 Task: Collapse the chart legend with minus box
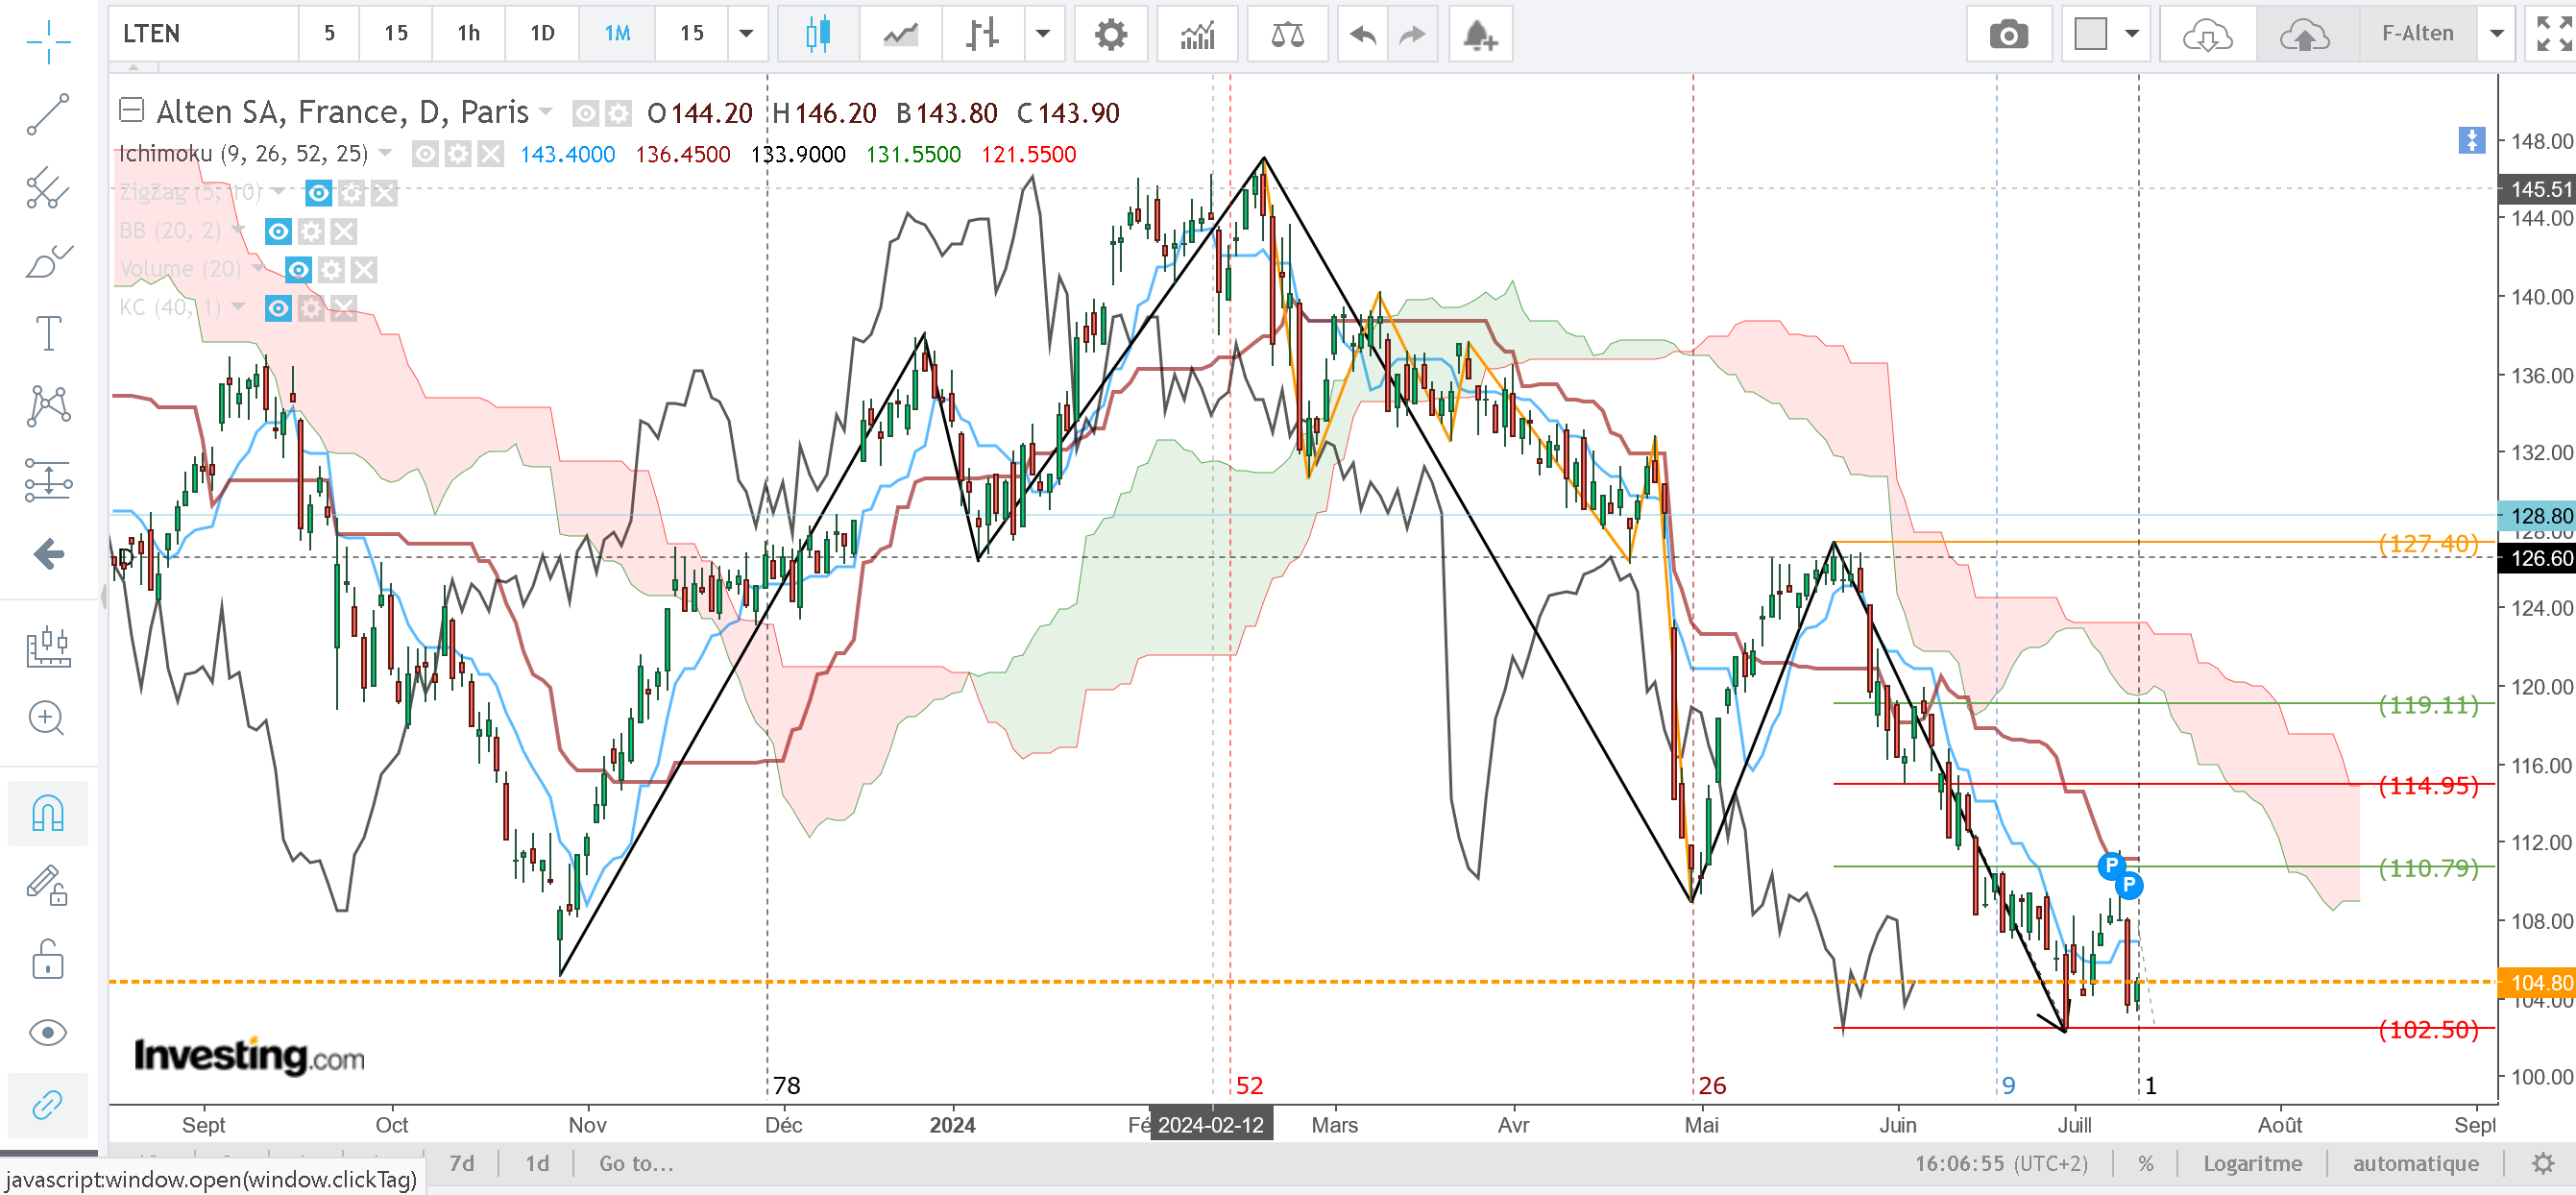tap(131, 110)
